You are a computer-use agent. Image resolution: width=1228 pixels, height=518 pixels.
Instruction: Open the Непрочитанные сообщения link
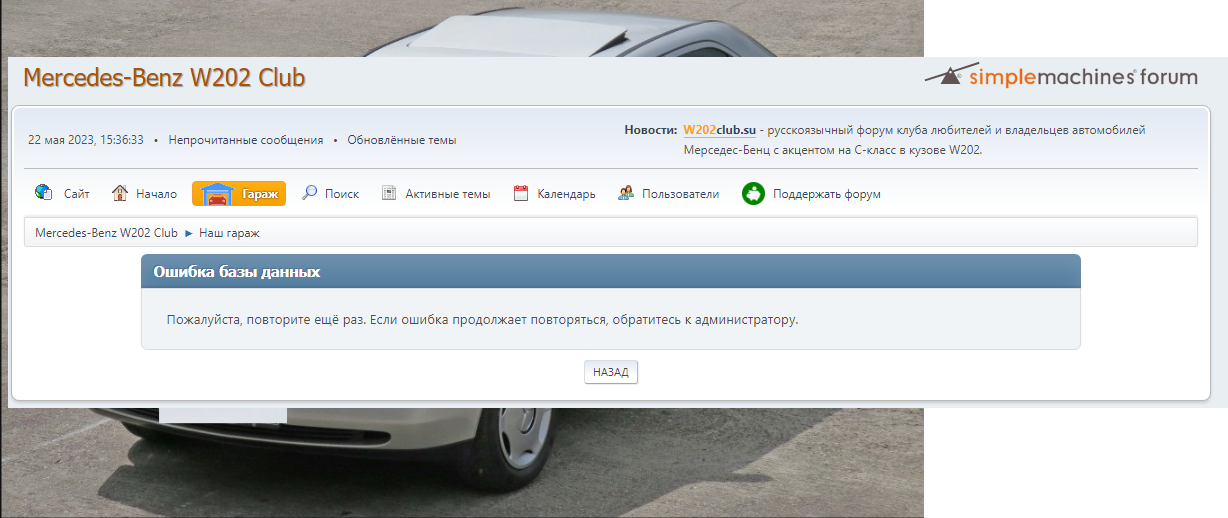[246, 140]
